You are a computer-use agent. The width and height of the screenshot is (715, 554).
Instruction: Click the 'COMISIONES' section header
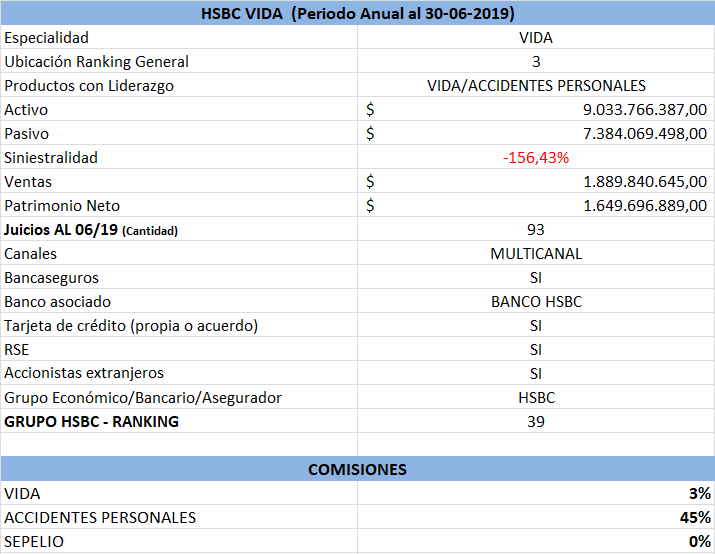point(358,470)
